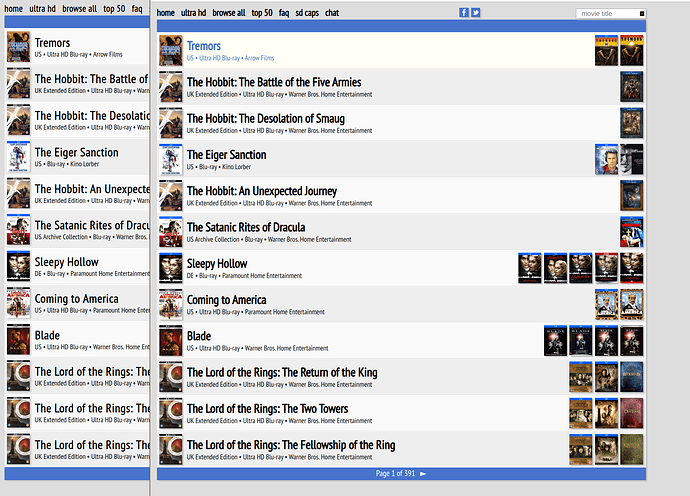Click the Facebook icon in header
This screenshot has width=690, height=496.
point(464,13)
